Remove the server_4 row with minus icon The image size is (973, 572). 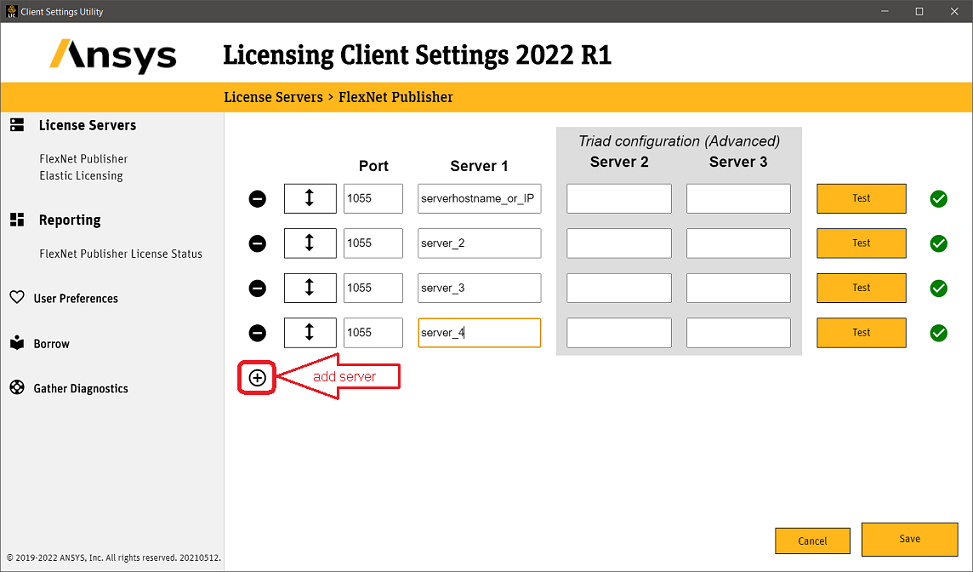click(258, 333)
